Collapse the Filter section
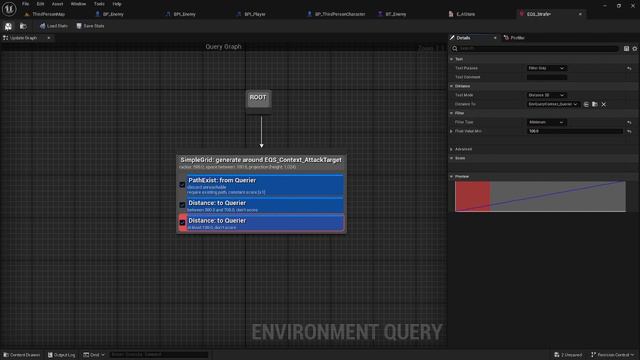Viewport: 640px width, 360px height. (451, 113)
